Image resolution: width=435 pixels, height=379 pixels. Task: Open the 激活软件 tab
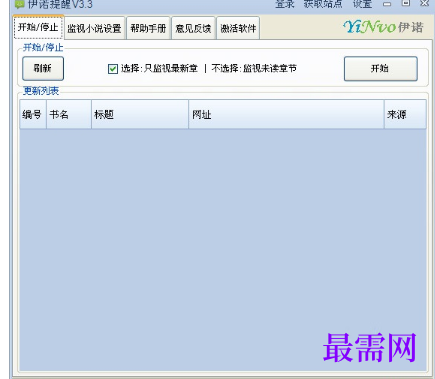point(238,28)
